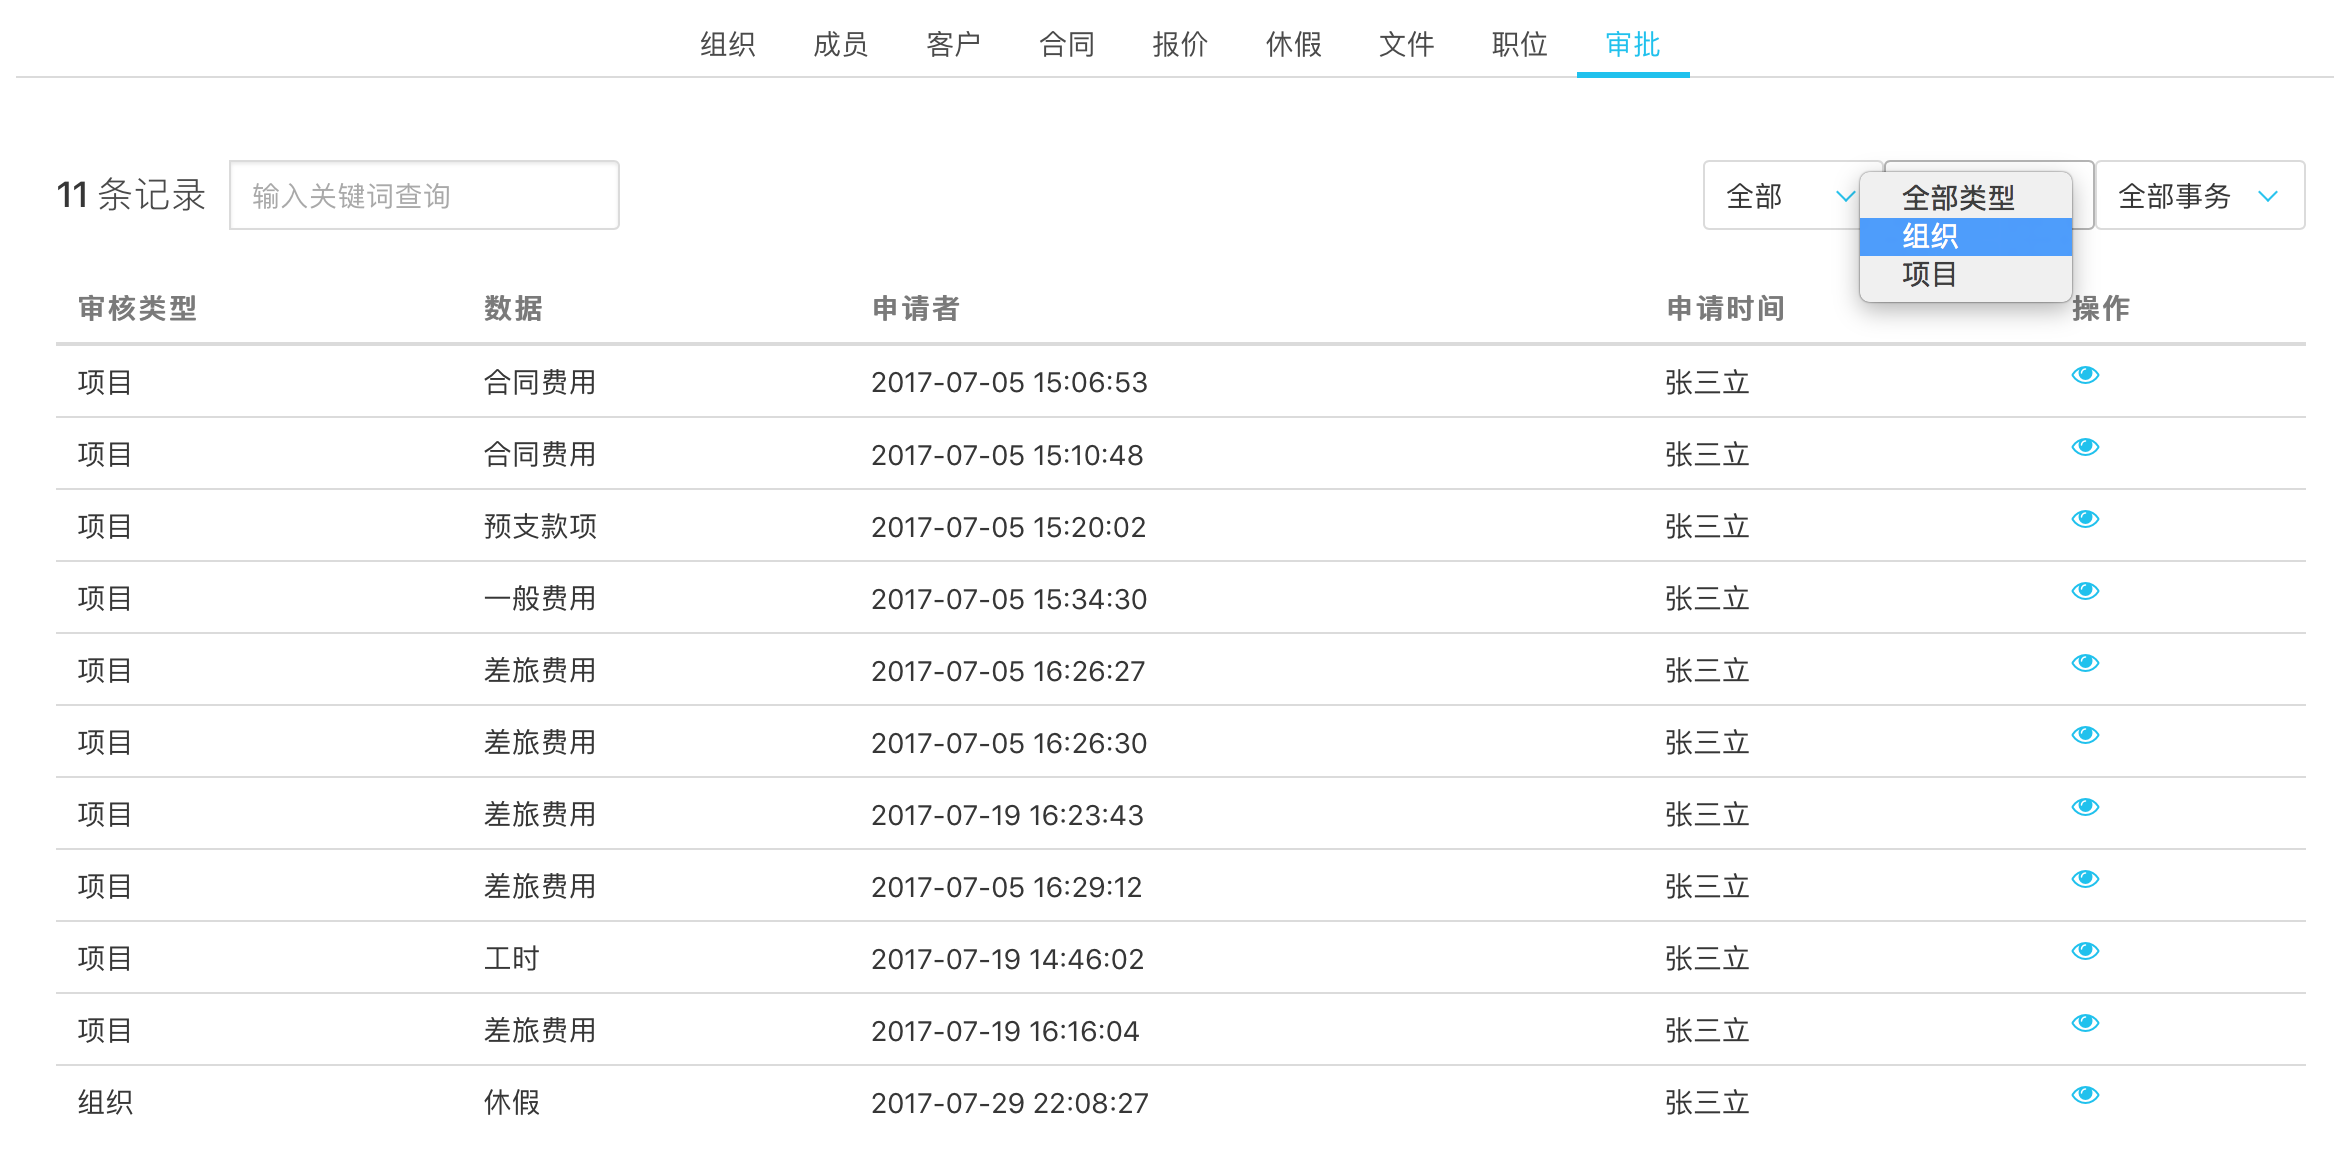
Task: Click the eye icon for 预支款项 row
Action: pos(2084,519)
